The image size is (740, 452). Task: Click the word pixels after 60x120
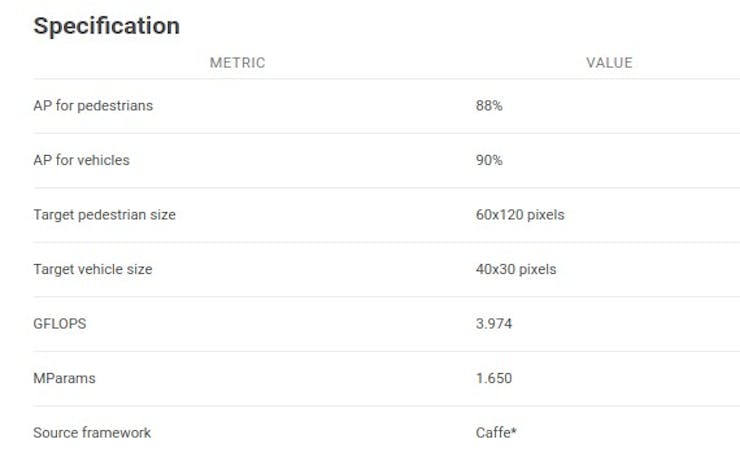tap(546, 215)
